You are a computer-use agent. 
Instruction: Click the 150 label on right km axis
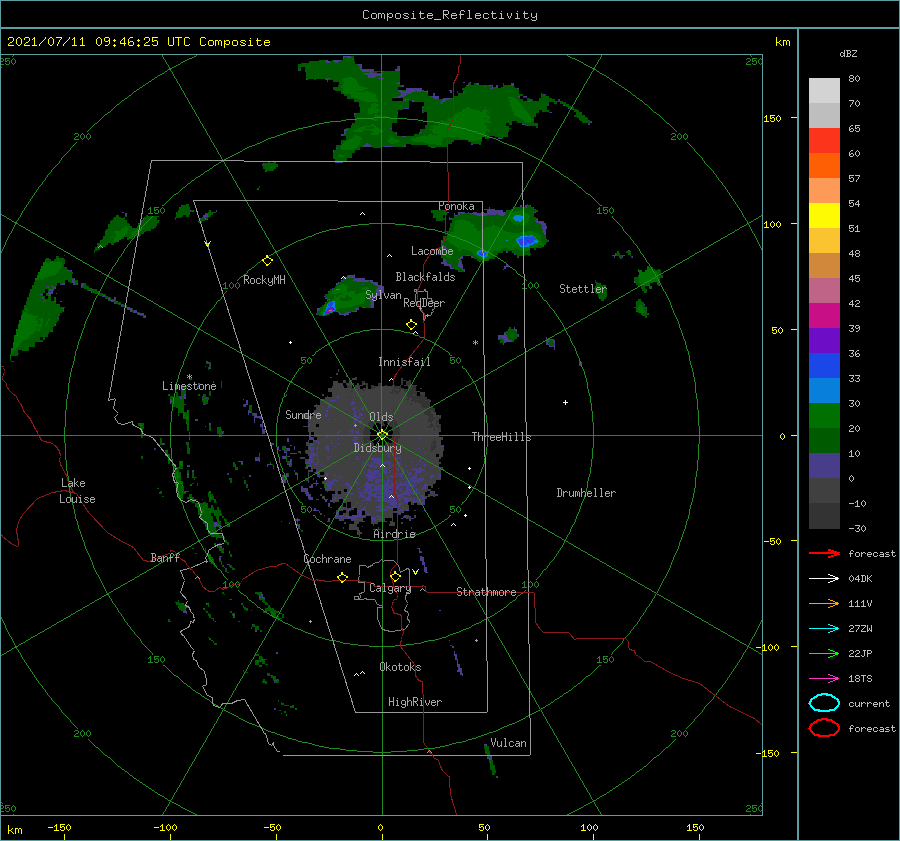point(772,118)
